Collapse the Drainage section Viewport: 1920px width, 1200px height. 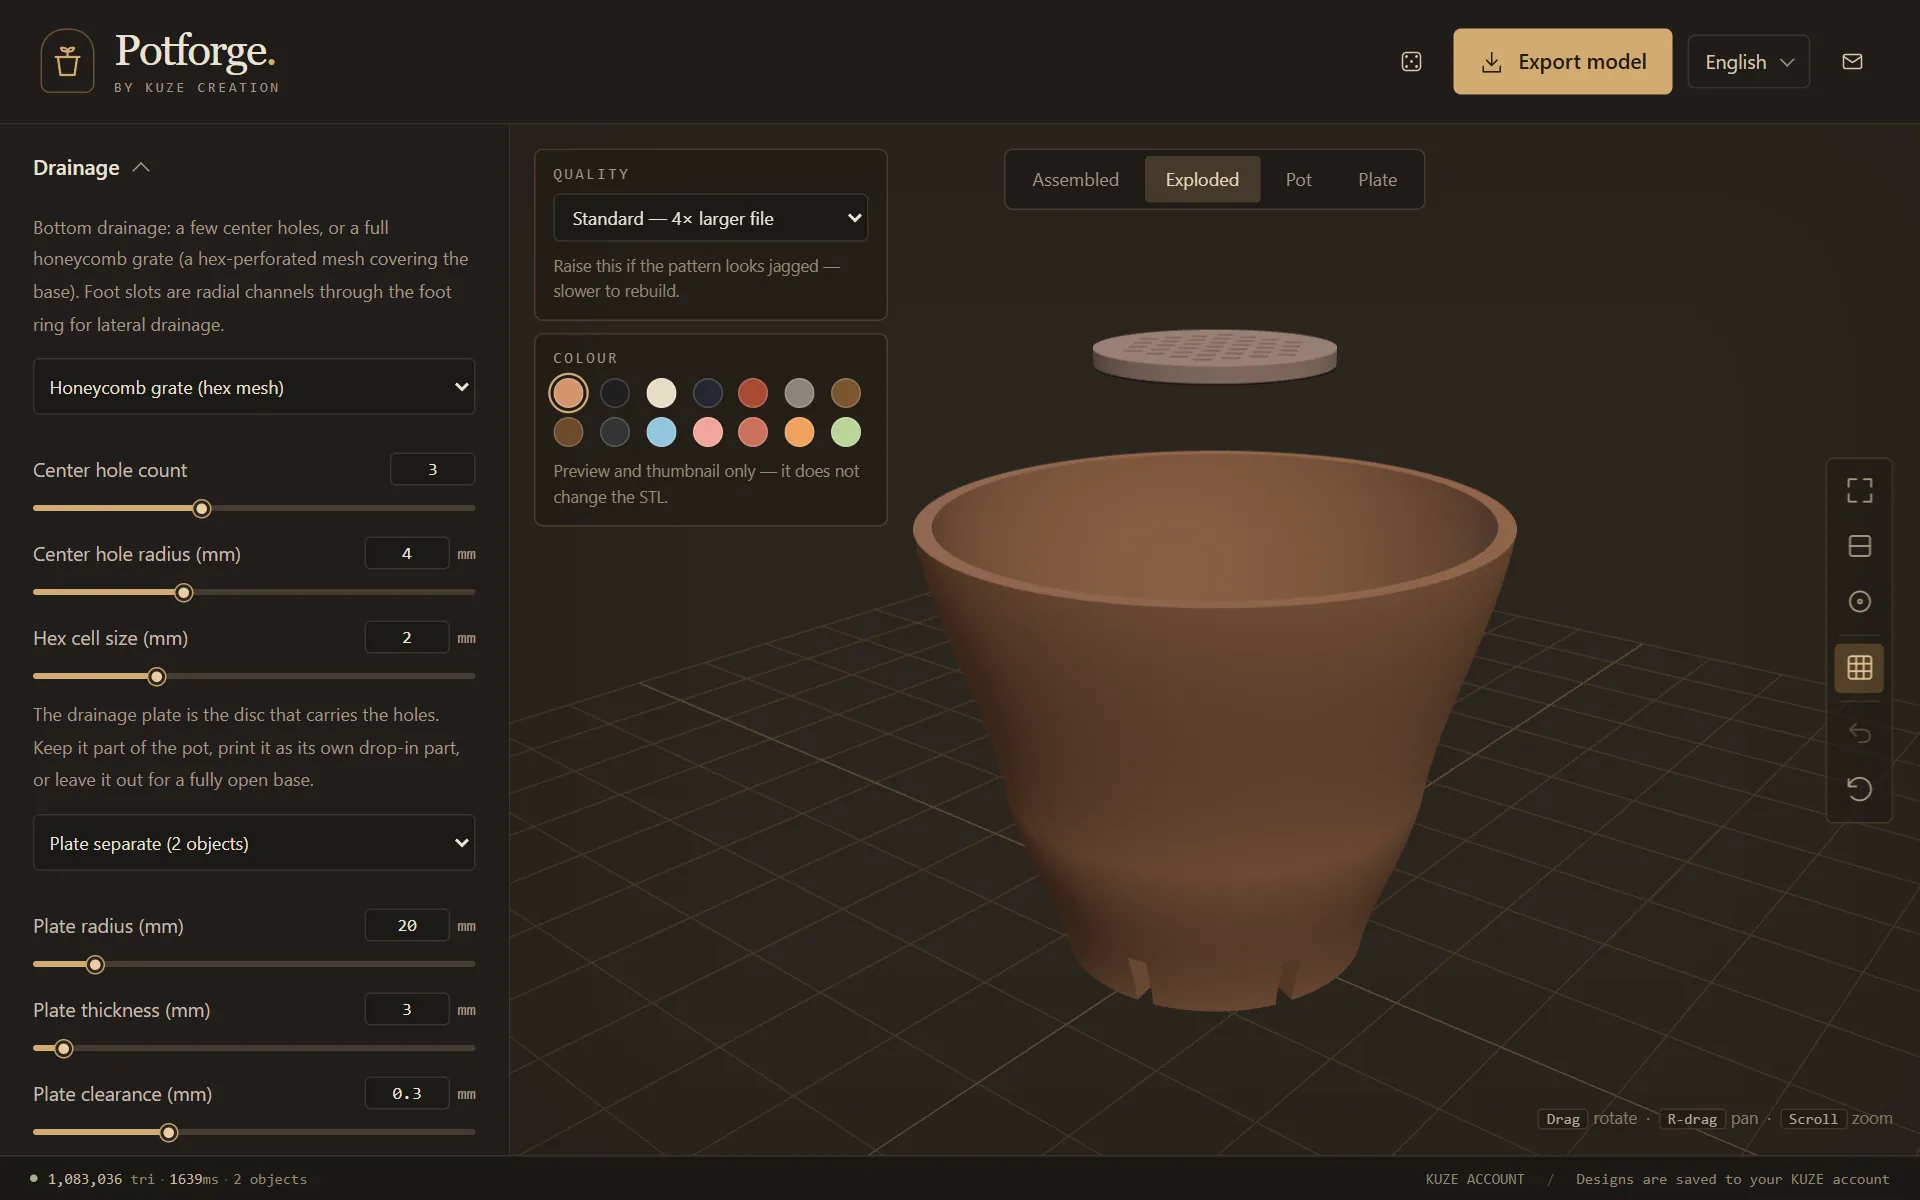pos(91,168)
